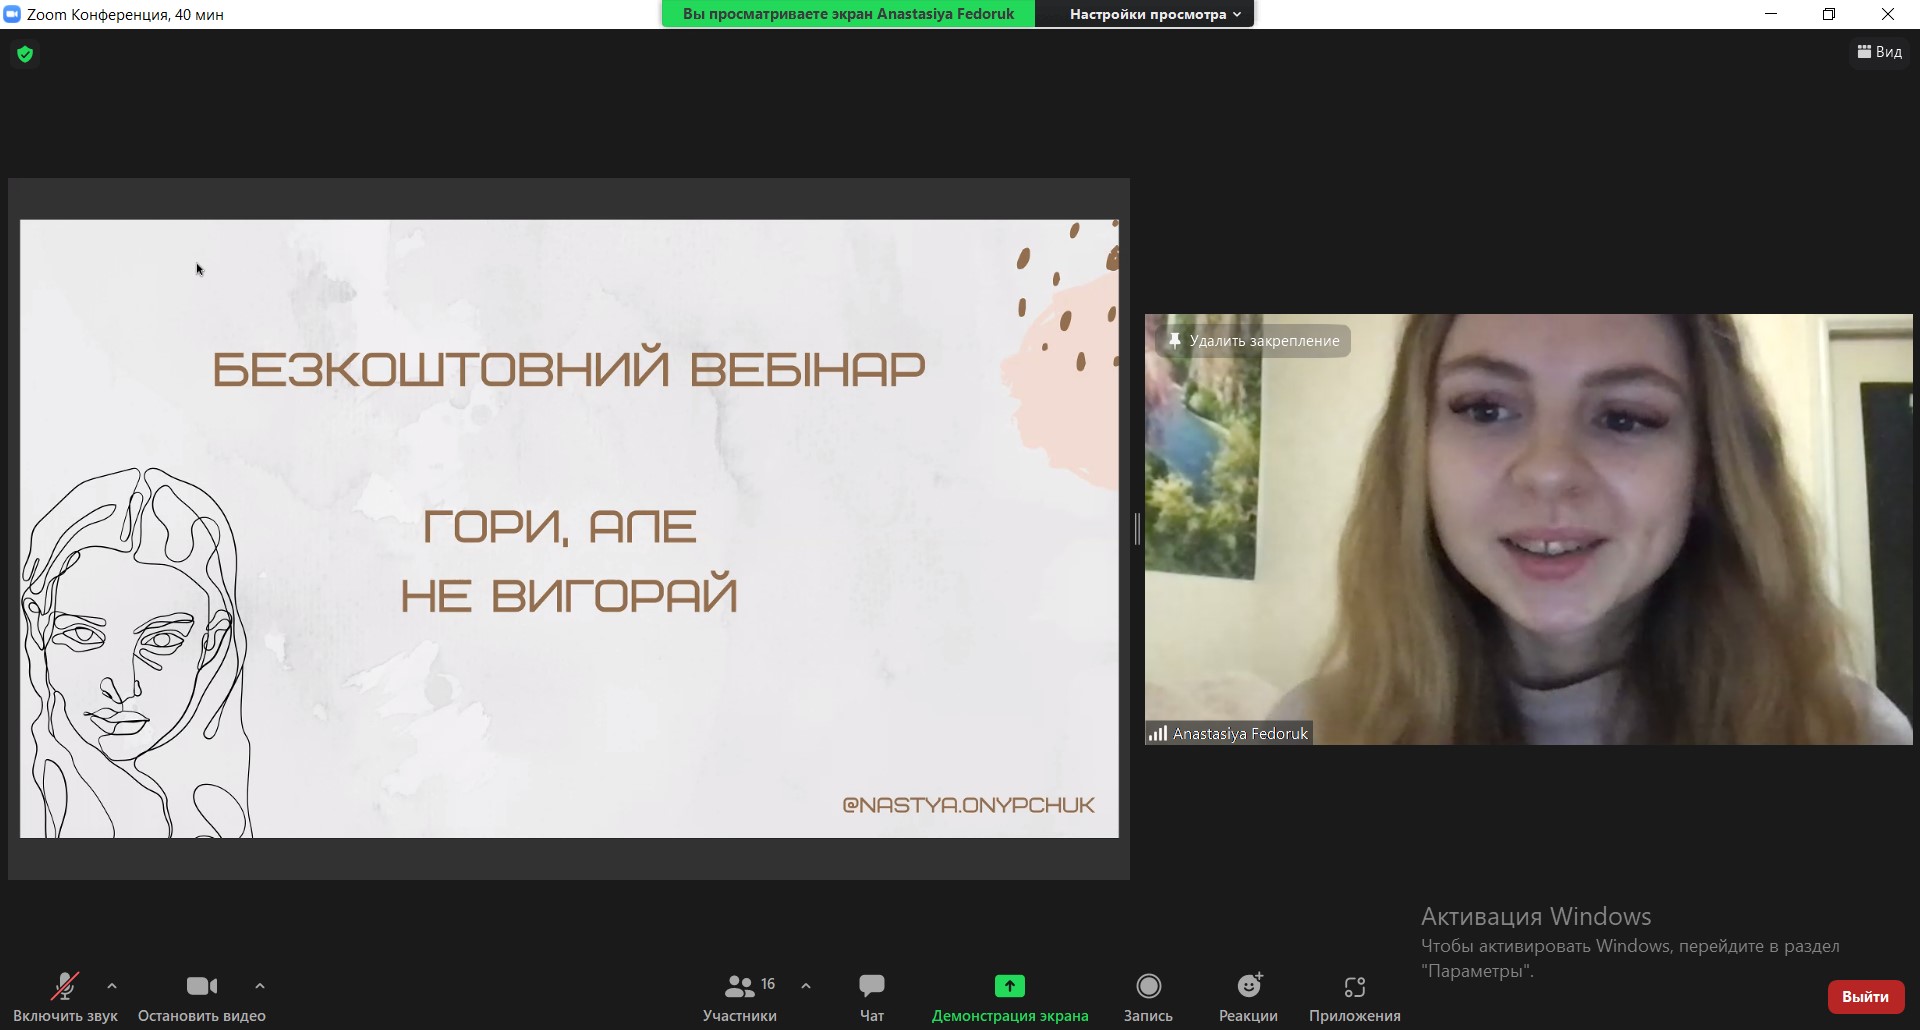Viewport: 1920px width, 1030px height.
Task: Start recording with Запись button
Action: pyautogui.click(x=1148, y=997)
